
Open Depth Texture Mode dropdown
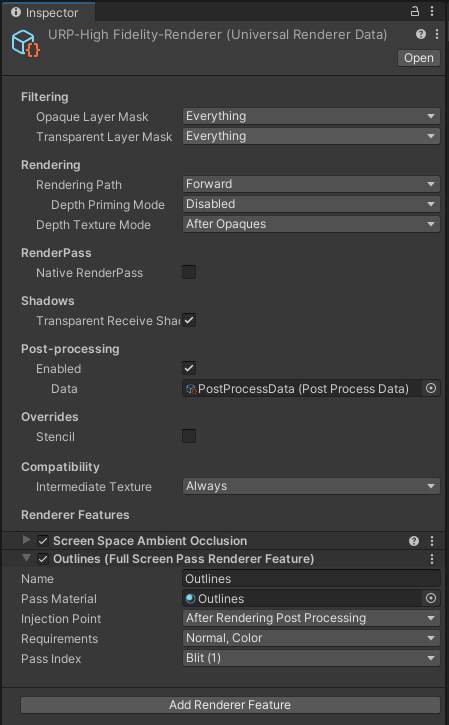click(311, 224)
